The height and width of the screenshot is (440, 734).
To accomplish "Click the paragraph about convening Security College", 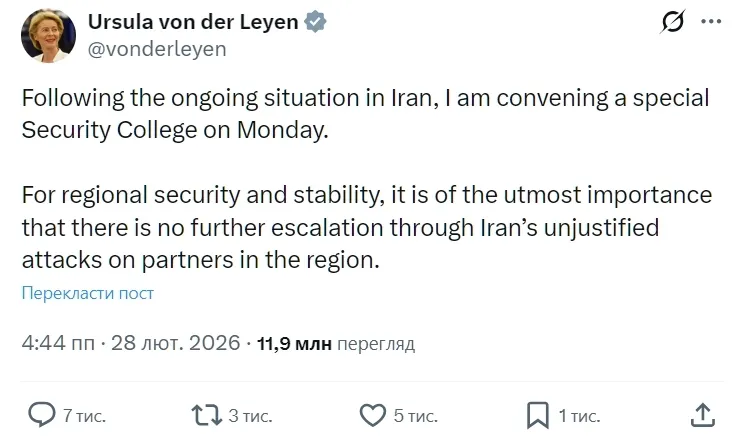I will pos(365,115).
